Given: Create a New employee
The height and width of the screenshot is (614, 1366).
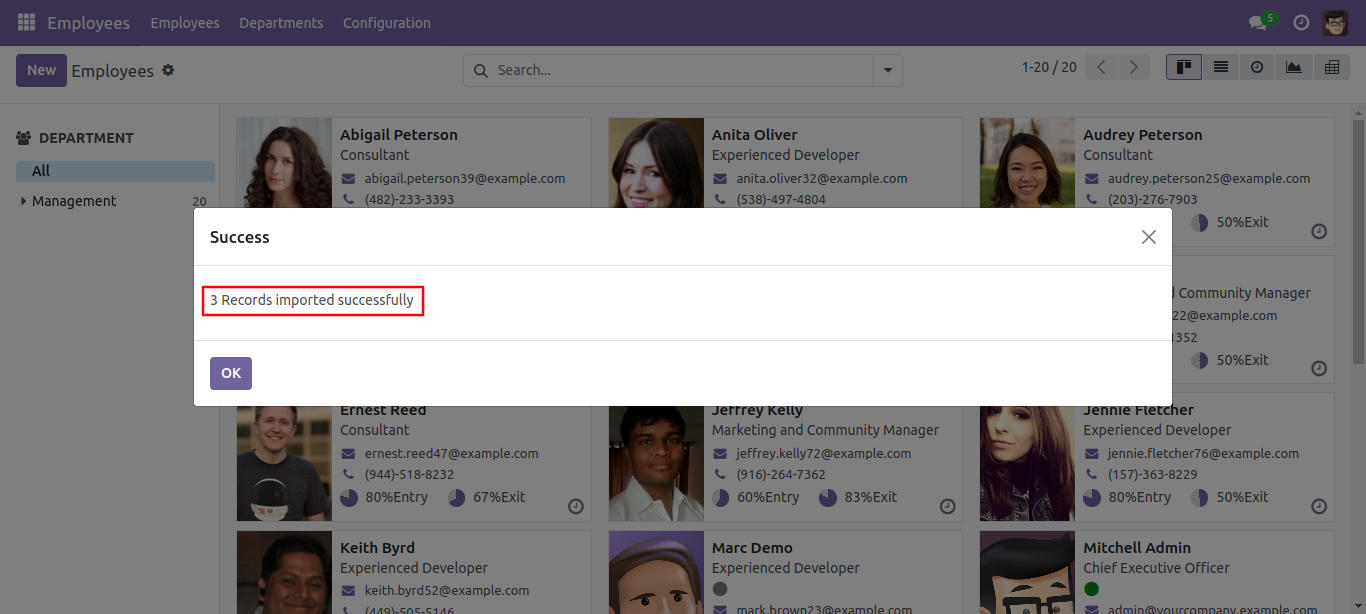Looking at the screenshot, I should (x=41, y=70).
